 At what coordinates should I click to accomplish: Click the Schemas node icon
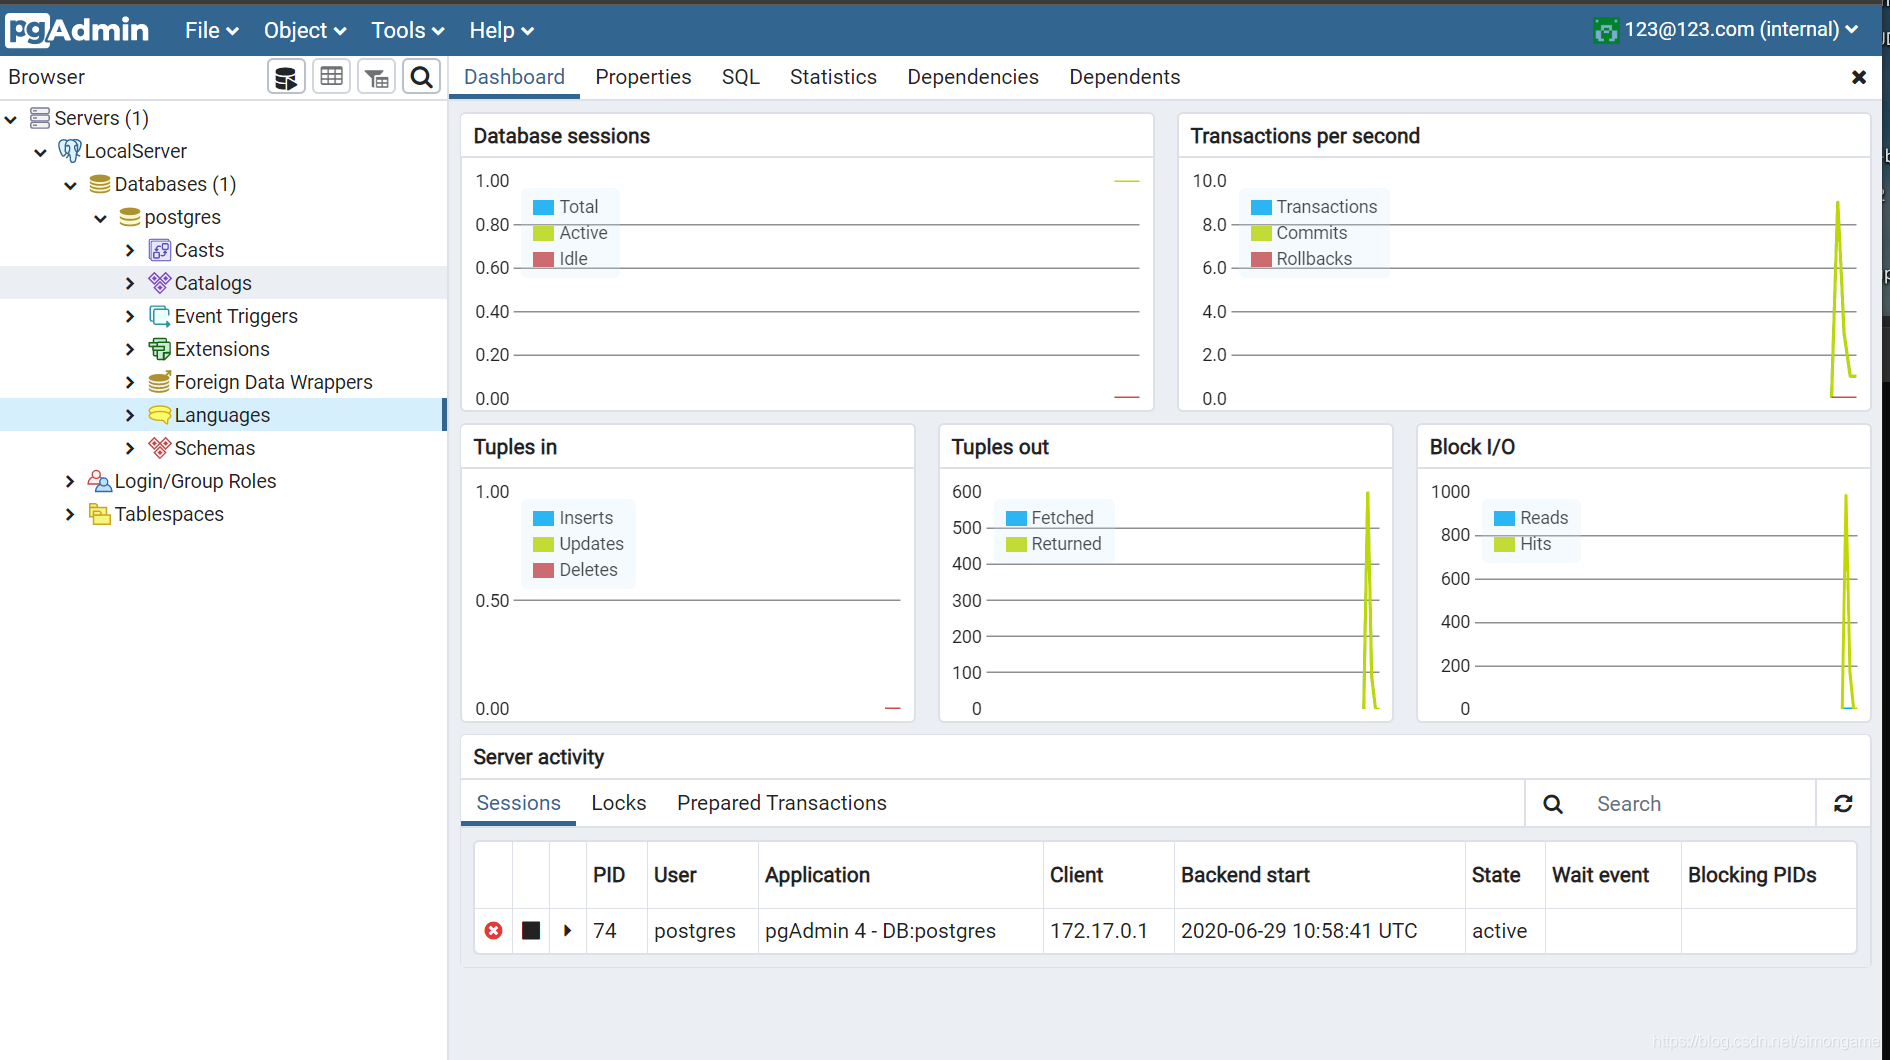(160, 448)
